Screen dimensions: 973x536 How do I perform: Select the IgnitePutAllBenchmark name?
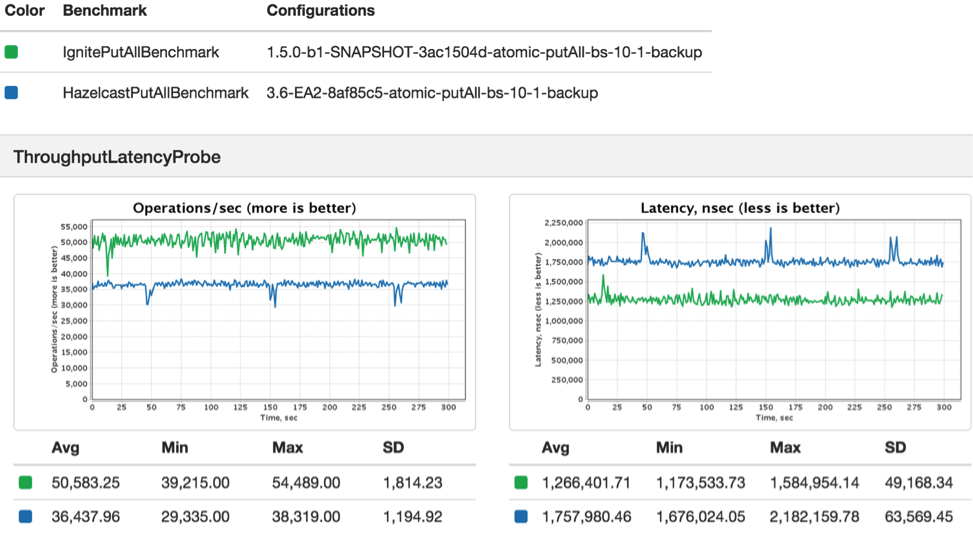click(x=141, y=52)
